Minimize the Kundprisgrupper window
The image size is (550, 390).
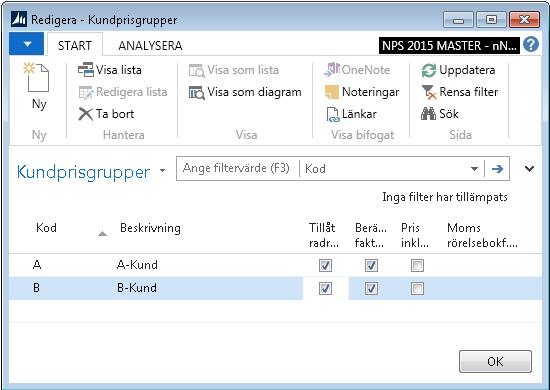[x=458, y=20]
